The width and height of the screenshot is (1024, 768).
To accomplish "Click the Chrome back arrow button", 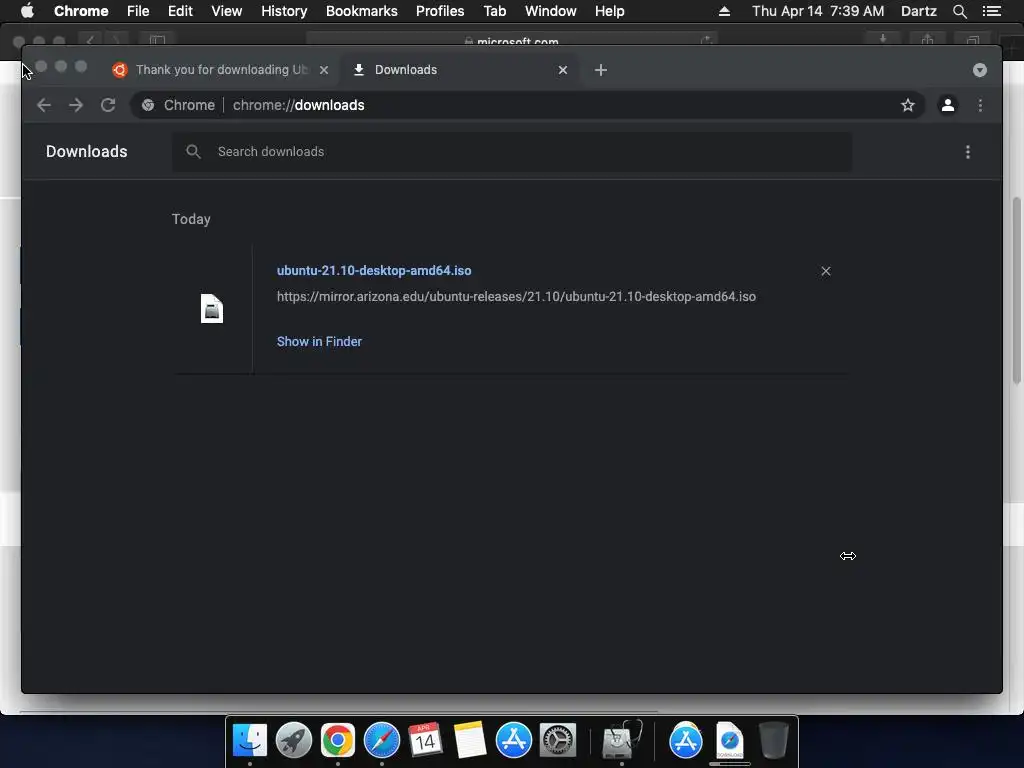I will pyautogui.click(x=44, y=105).
